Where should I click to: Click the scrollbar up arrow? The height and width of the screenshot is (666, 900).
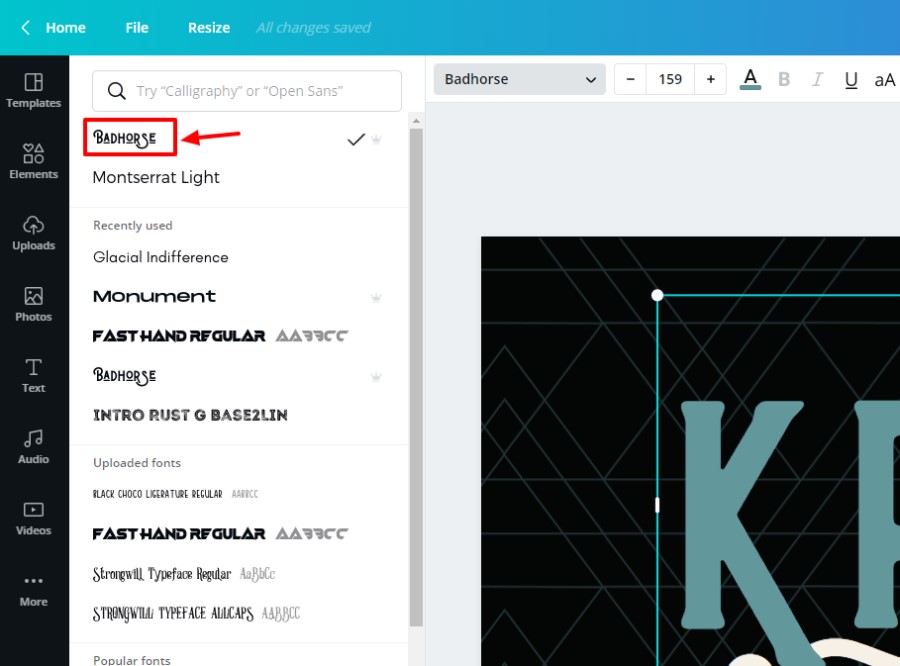pos(416,121)
